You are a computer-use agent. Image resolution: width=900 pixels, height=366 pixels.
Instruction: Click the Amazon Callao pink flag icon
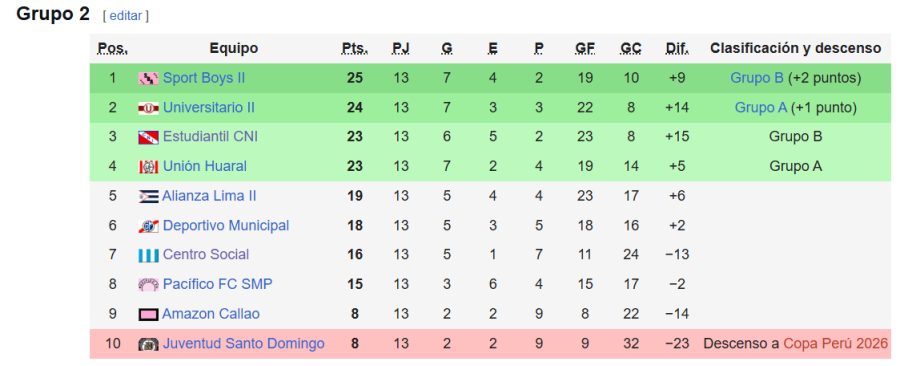pos(149,314)
